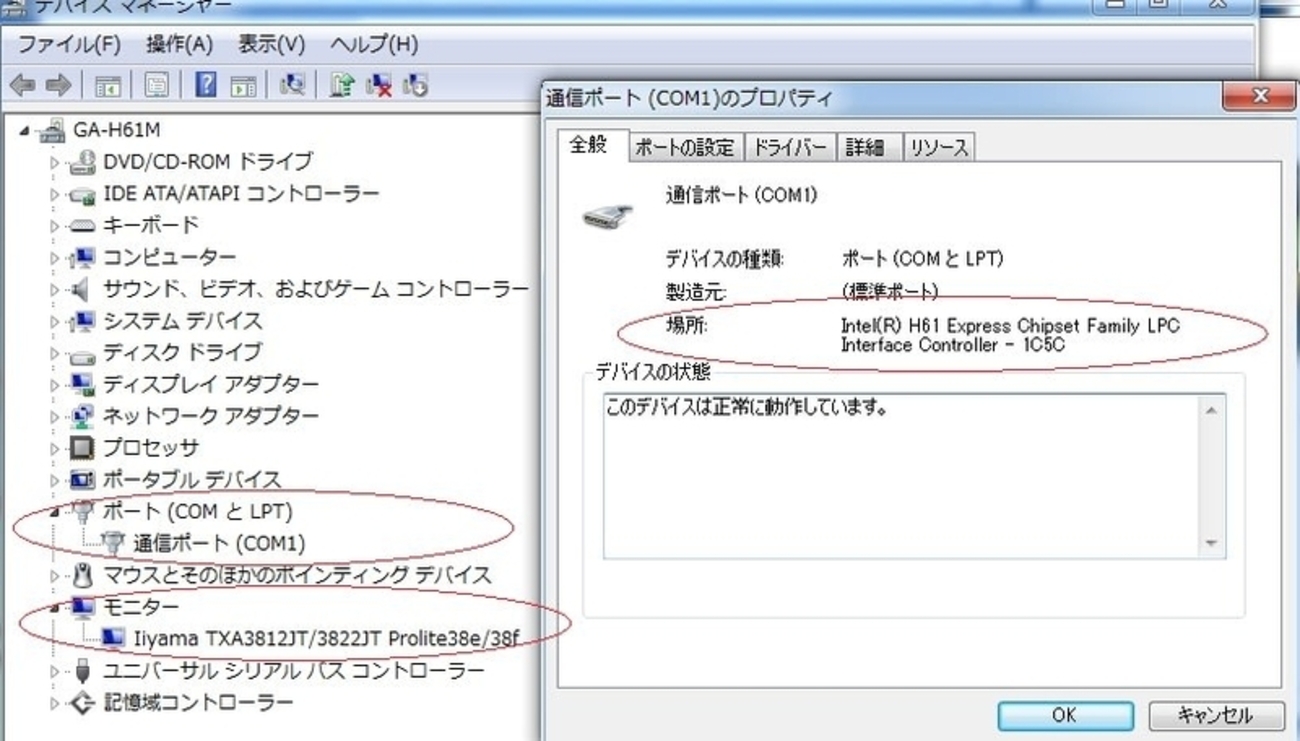
Task: Select the ディスプレイ アダプター icon
Action: 83,385
